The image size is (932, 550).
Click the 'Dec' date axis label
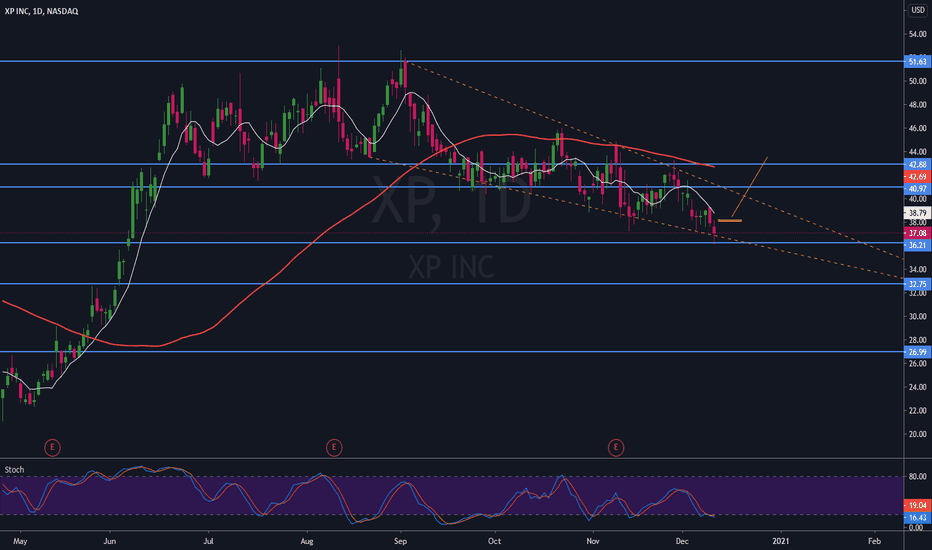tap(682, 541)
